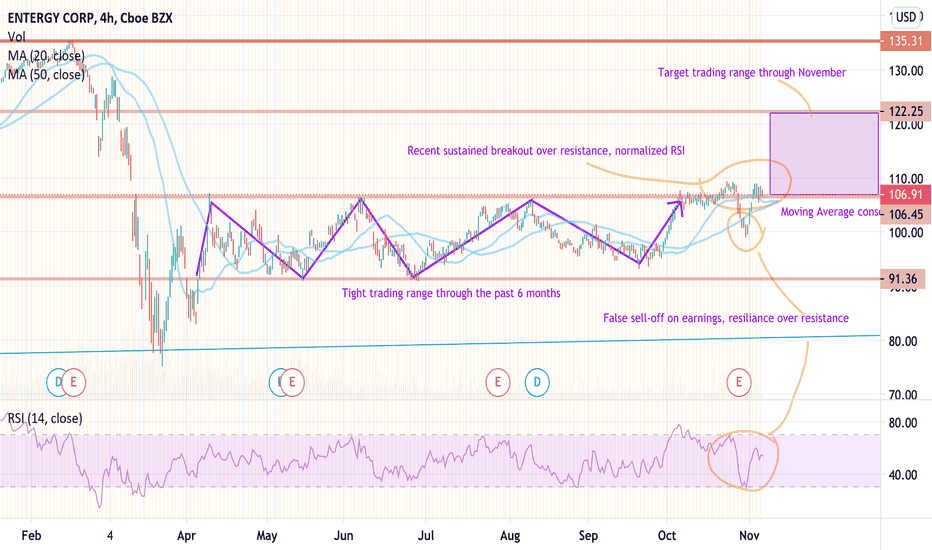Viewport: 932px width, 550px height.
Task: Click the 122.25 price level label
Action: [906, 111]
